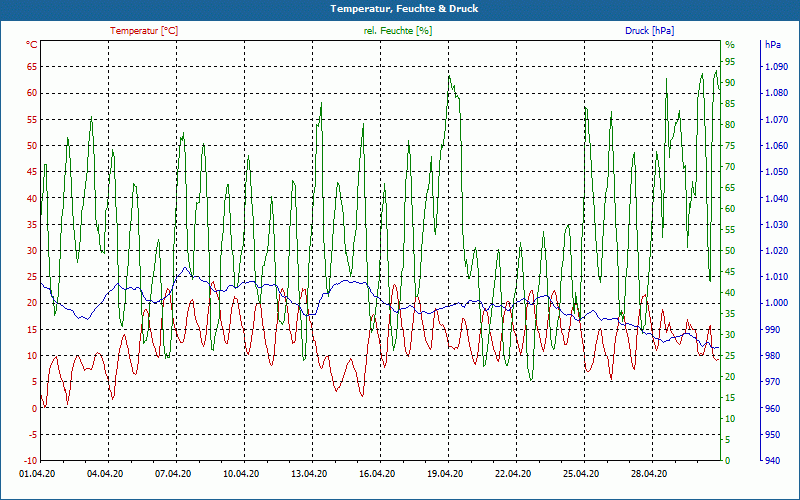Click the pressure axis value 1.010
Screen dimensions: 800x500
pyautogui.click(x=776, y=277)
